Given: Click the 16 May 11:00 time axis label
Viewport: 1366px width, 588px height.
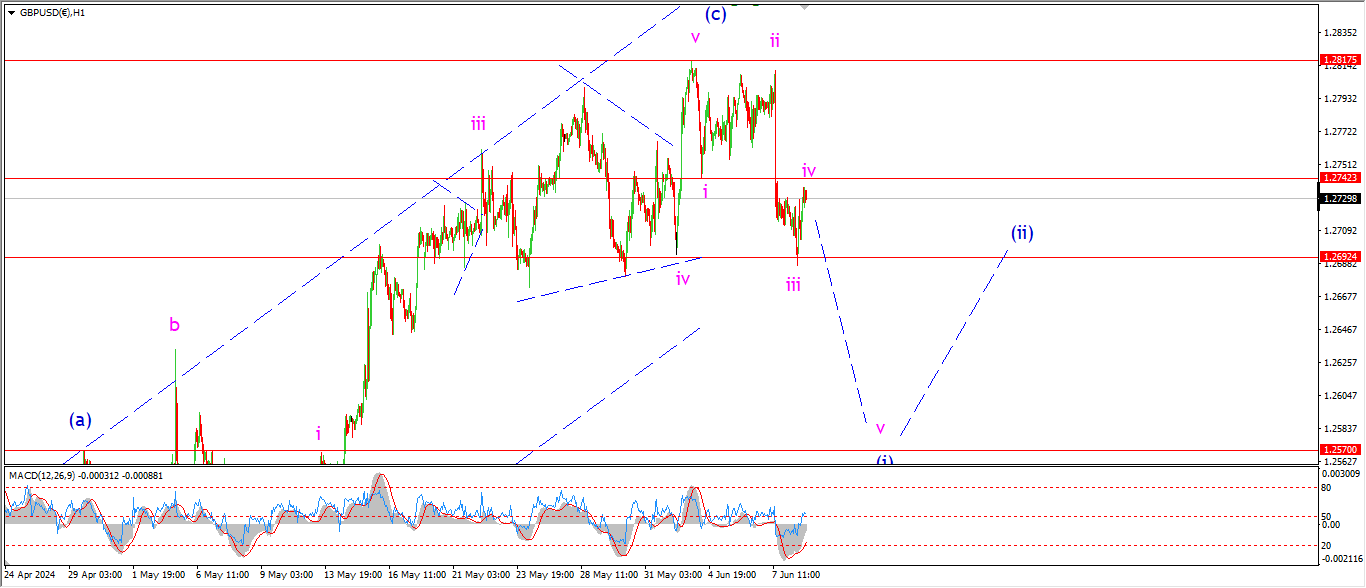Looking at the screenshot, I should 415,576.
